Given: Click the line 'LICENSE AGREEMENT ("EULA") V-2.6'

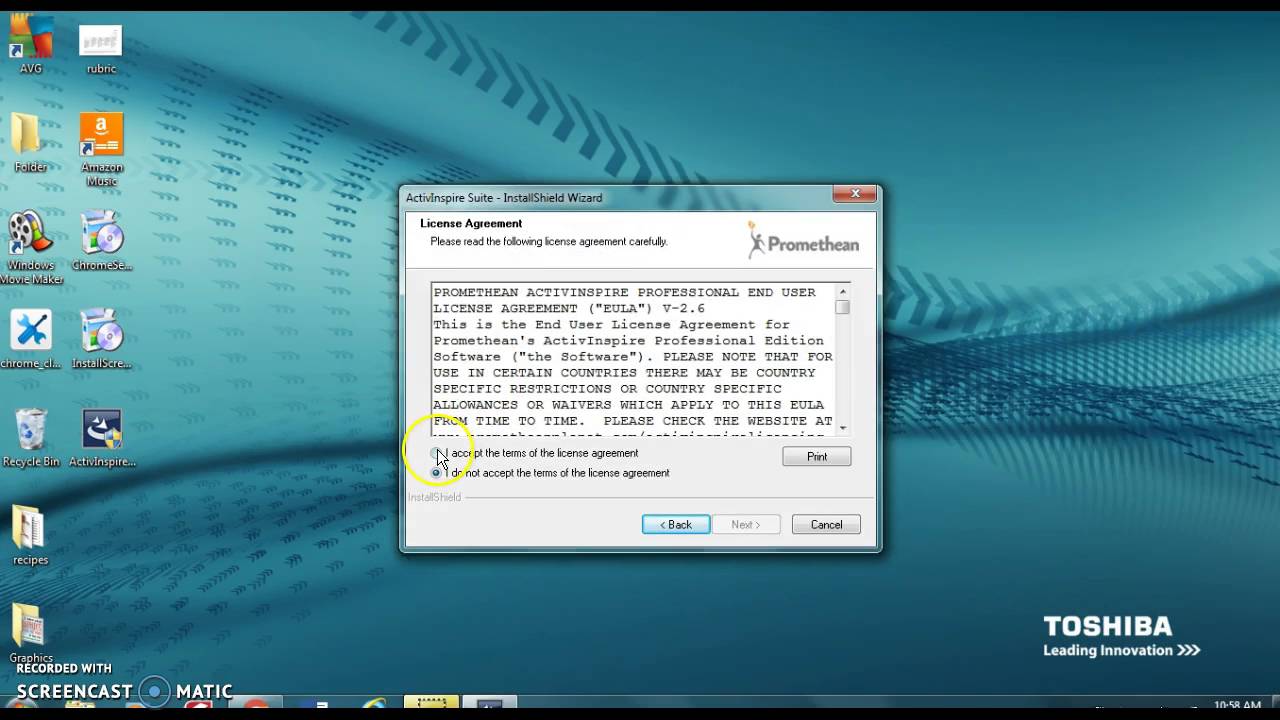Looking at the screenshot, I should tap(569, 309).
